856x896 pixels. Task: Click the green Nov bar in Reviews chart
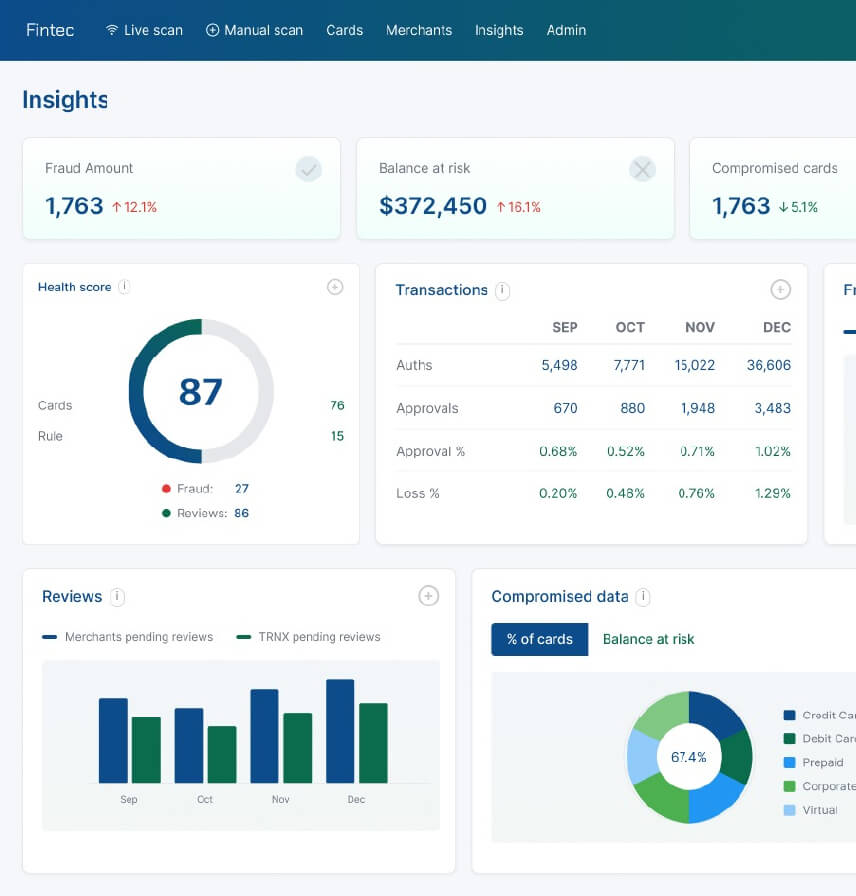[x=298, y=748]
